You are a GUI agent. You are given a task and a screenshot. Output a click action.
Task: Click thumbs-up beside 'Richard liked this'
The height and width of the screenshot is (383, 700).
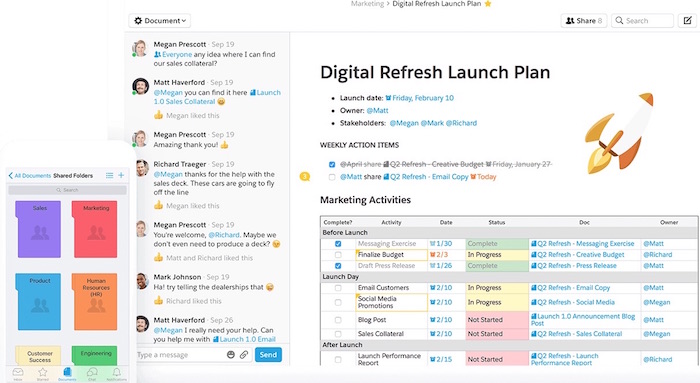pyautogui.click(x=158, y=301)
